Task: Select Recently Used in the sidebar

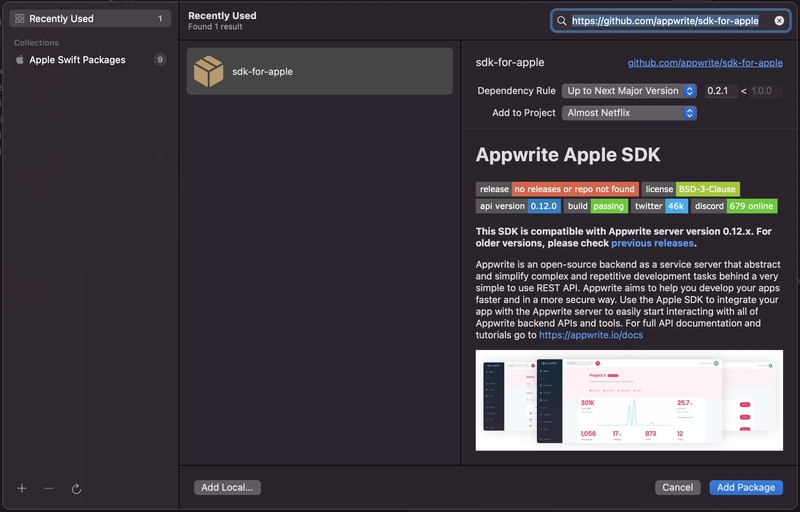Action: point(90,19)
